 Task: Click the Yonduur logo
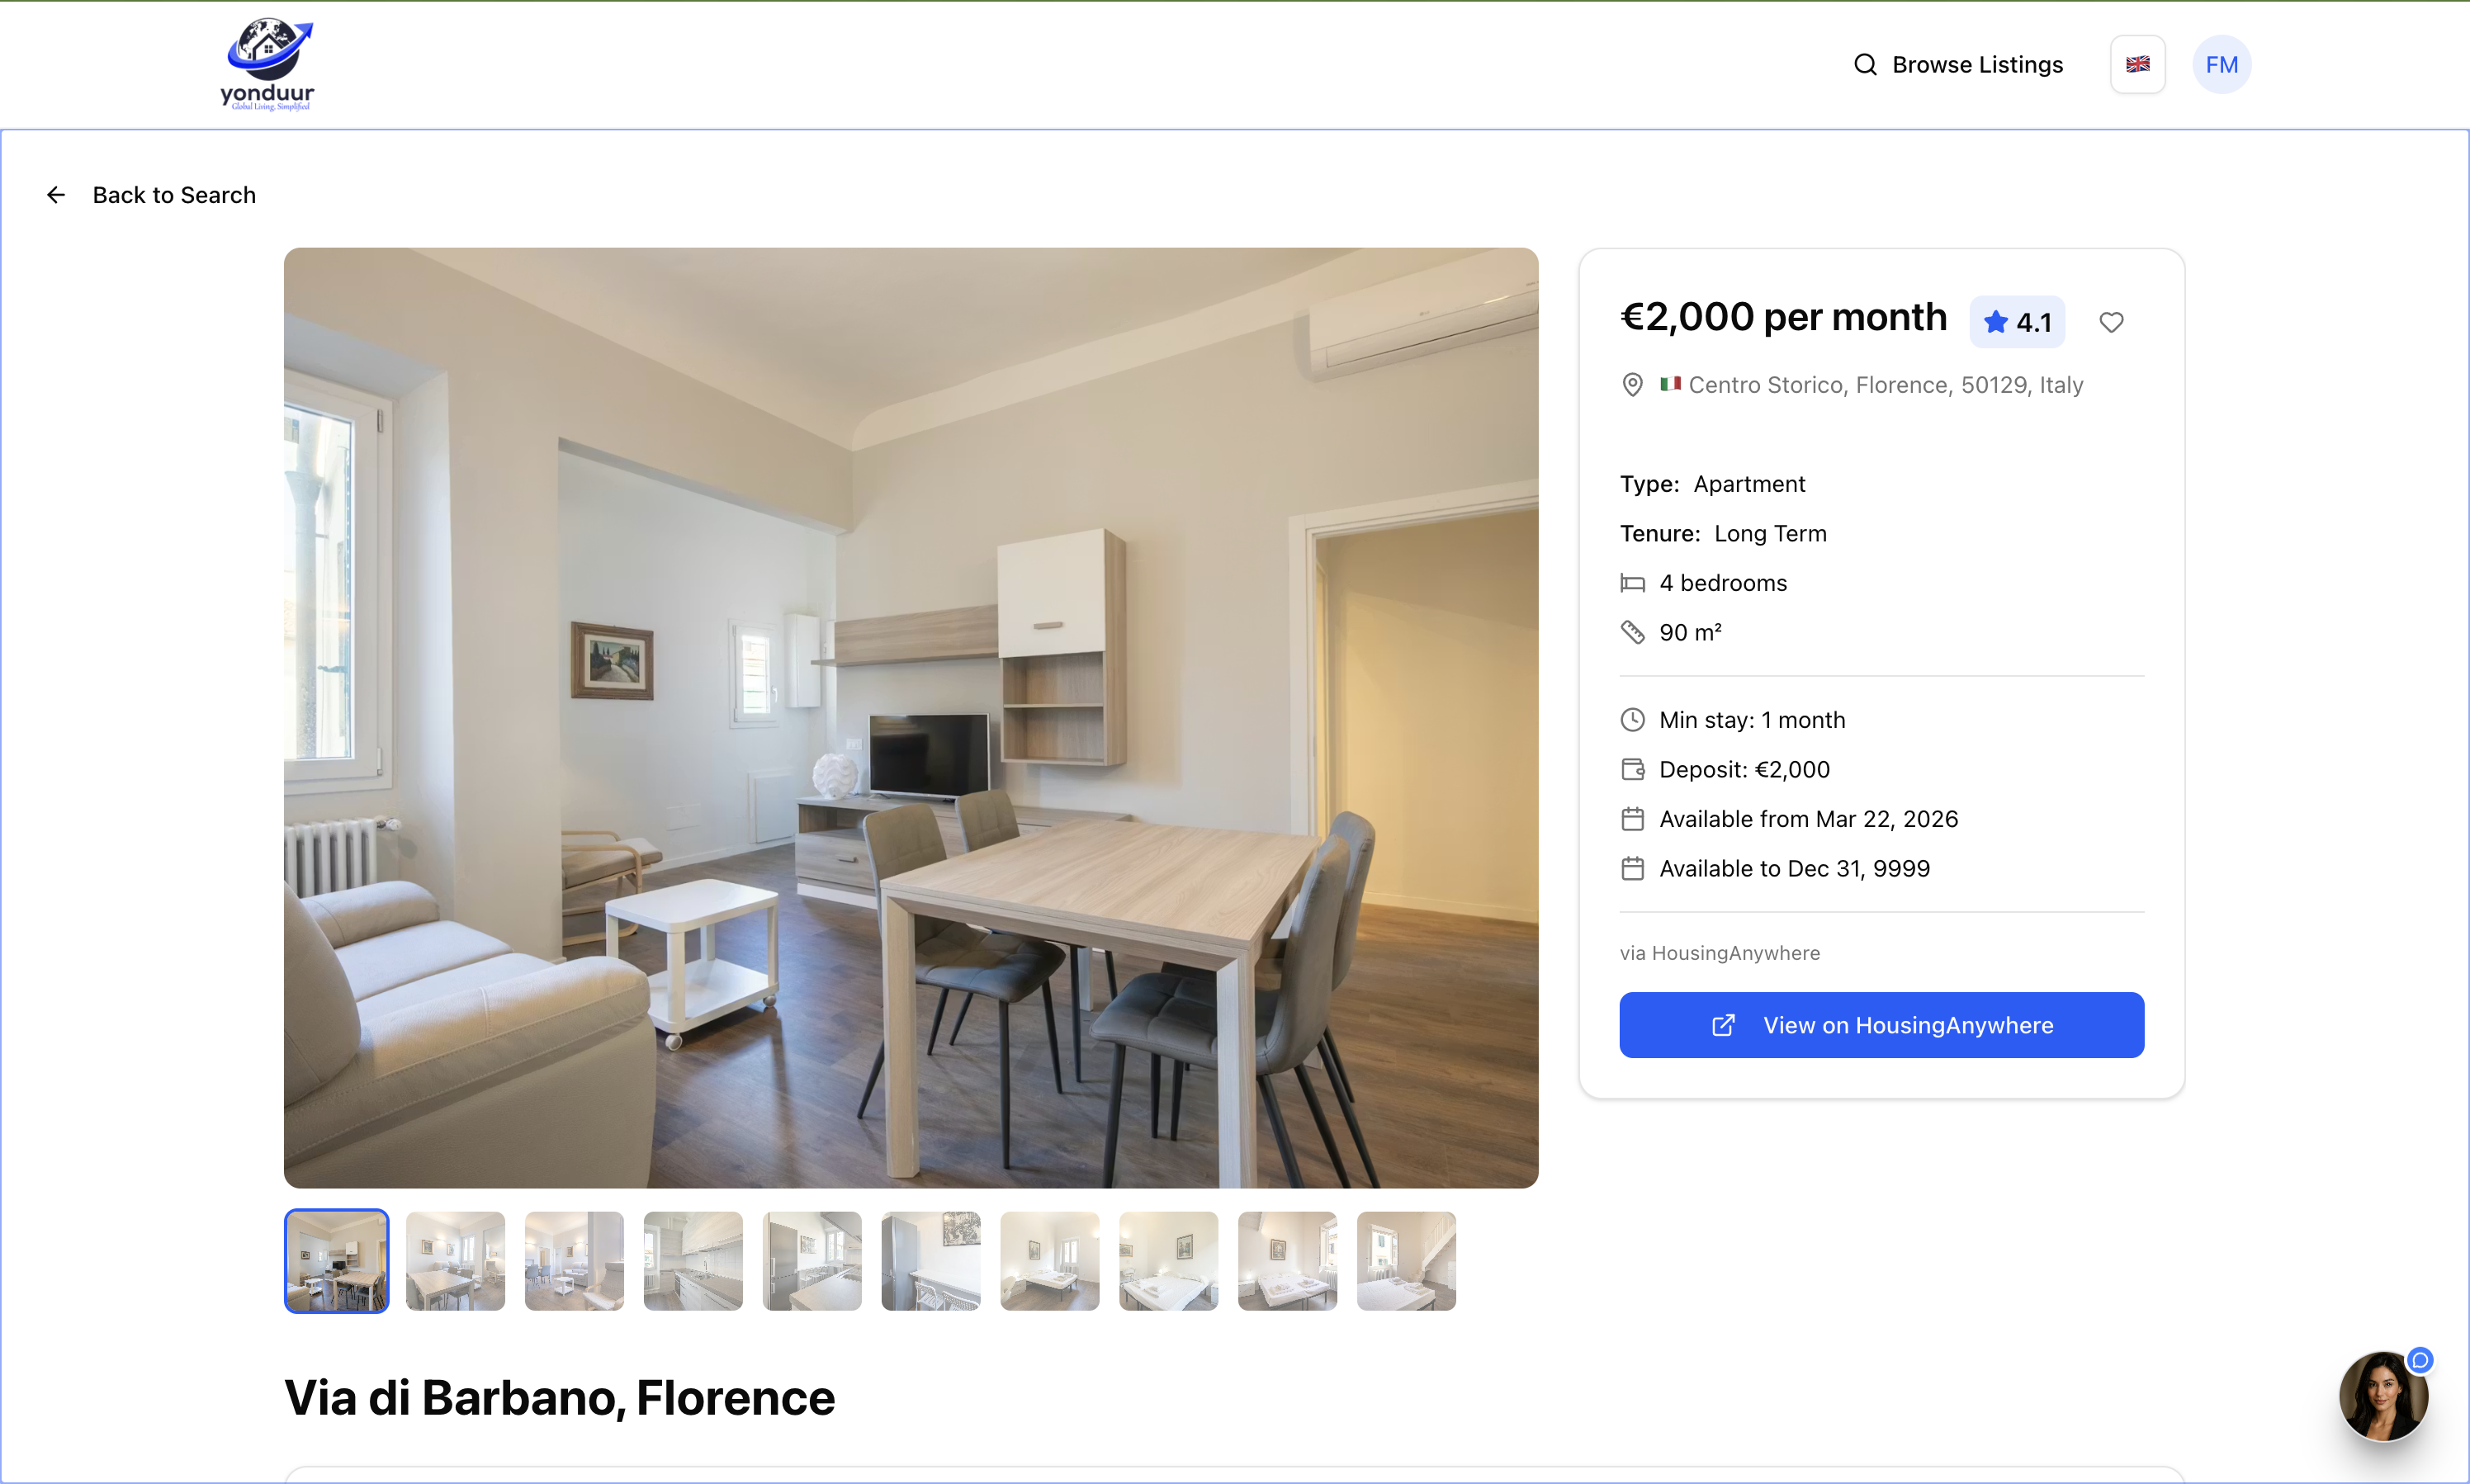tap(267, 64)
